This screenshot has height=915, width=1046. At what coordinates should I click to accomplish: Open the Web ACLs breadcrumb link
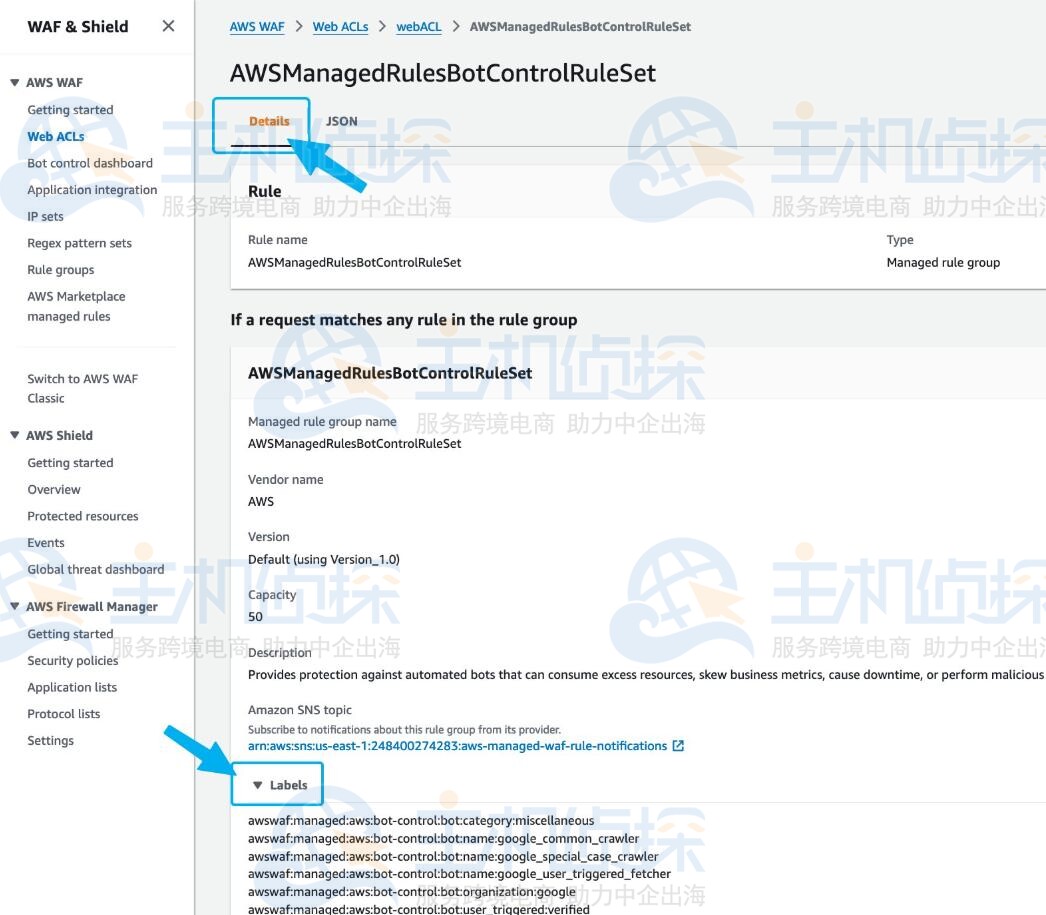[x=340, y=26]
